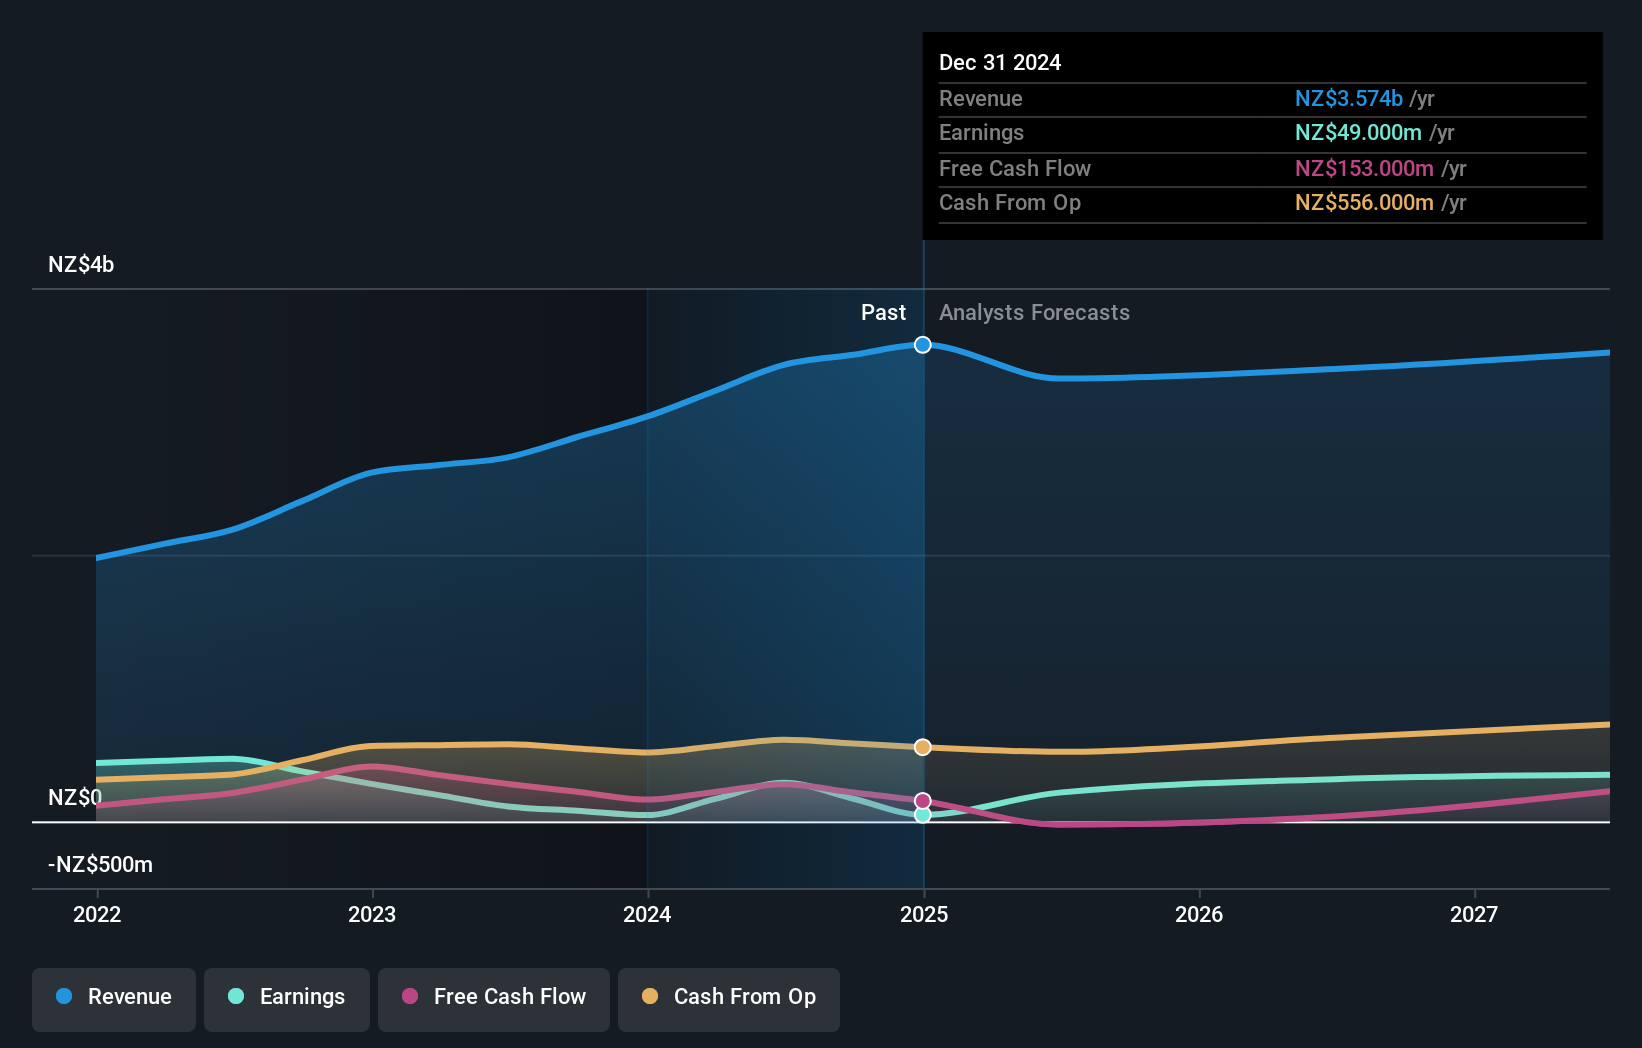Toggle the Cash From Op orange dot icon
The width and height of the screenshot is (1642, 1048).
click(651, 996)
